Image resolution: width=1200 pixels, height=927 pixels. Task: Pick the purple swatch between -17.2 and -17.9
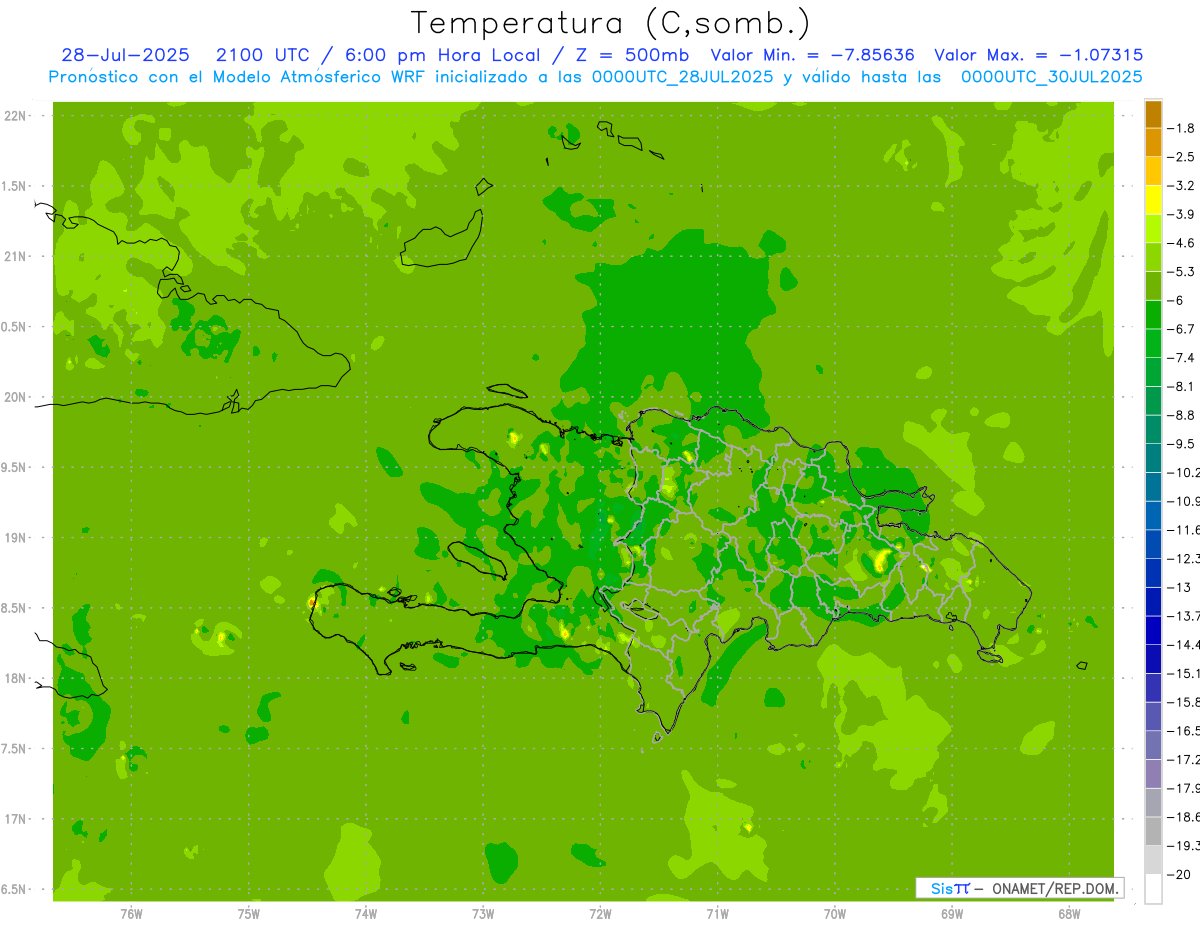tap(1153, 773)
